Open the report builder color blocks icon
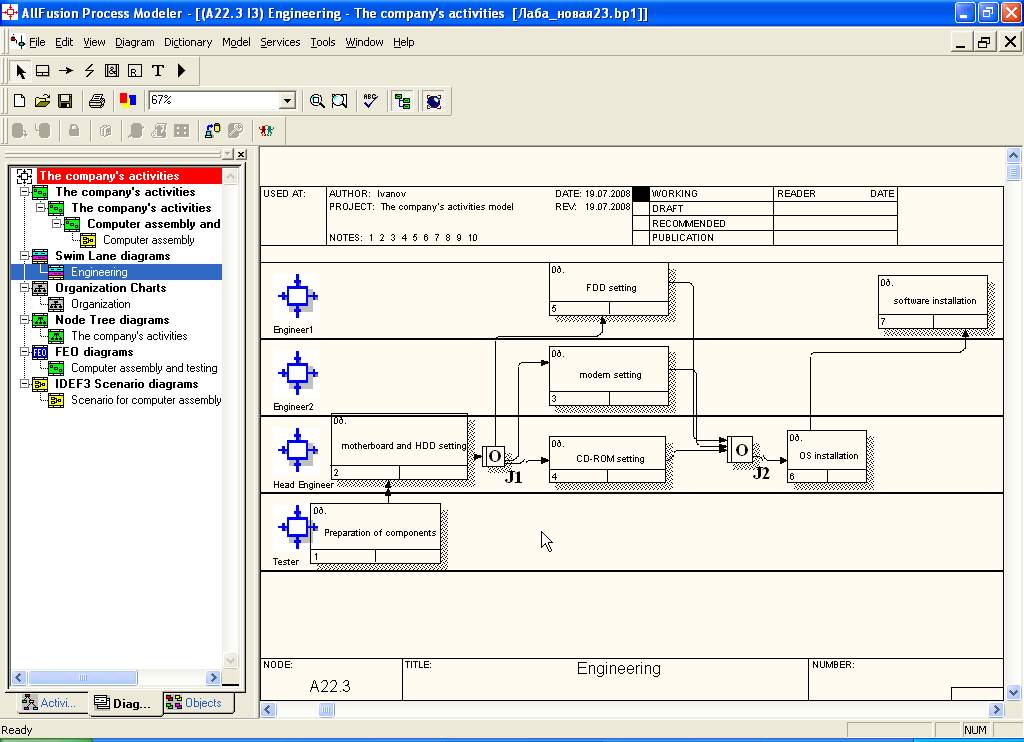Screen dimensions: 1024x742 [128, 101]
